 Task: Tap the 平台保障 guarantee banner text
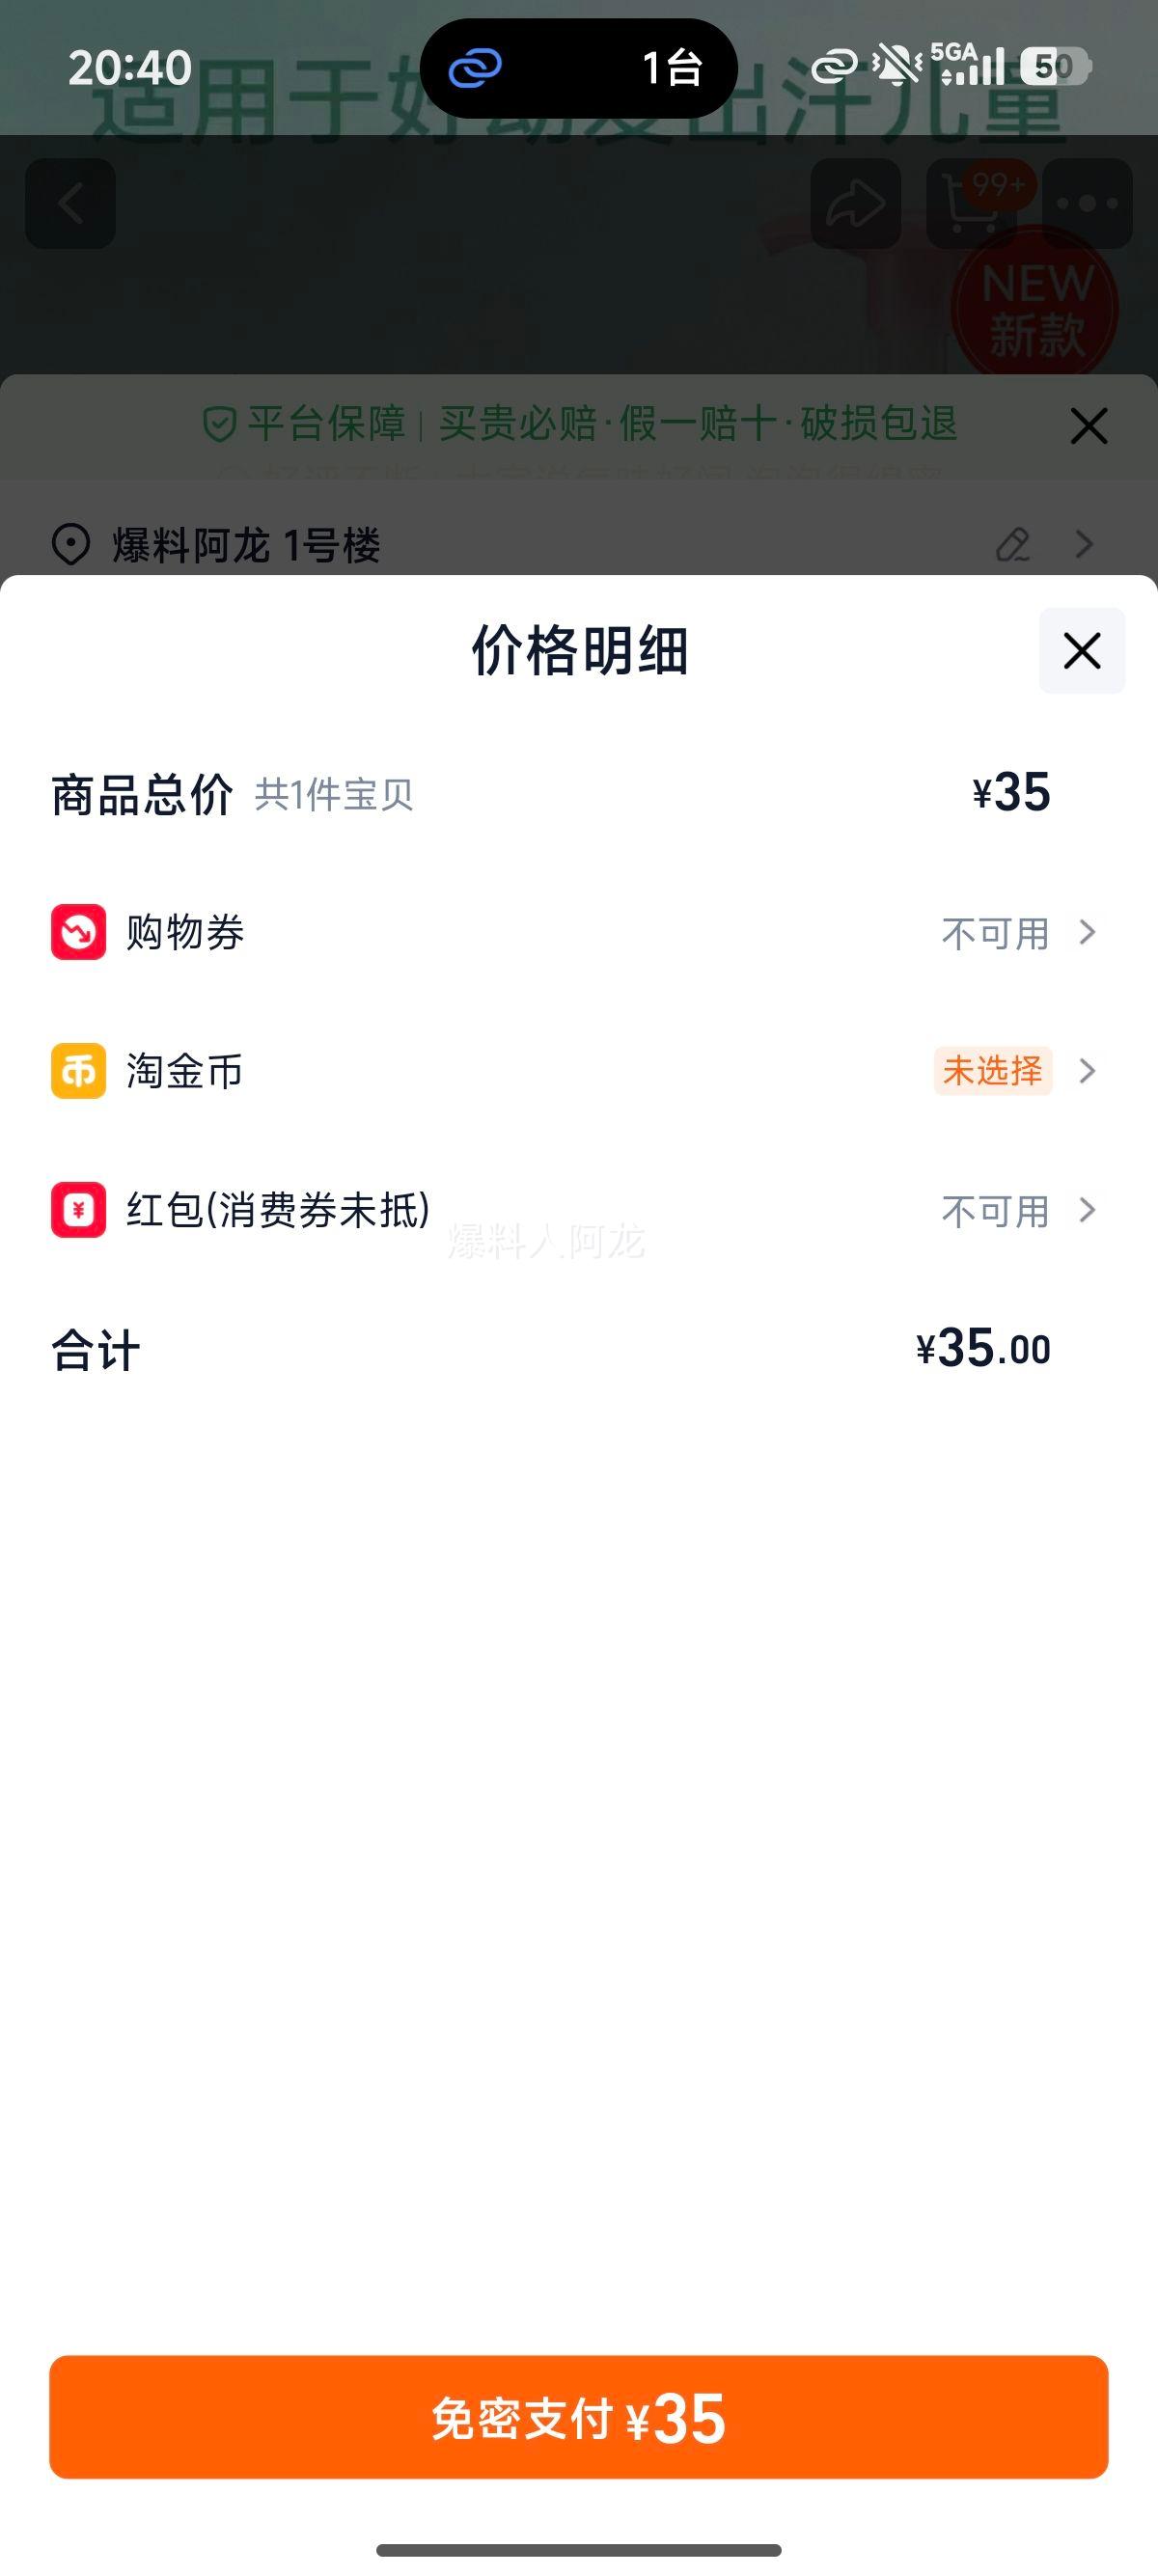tap(580, 424)
